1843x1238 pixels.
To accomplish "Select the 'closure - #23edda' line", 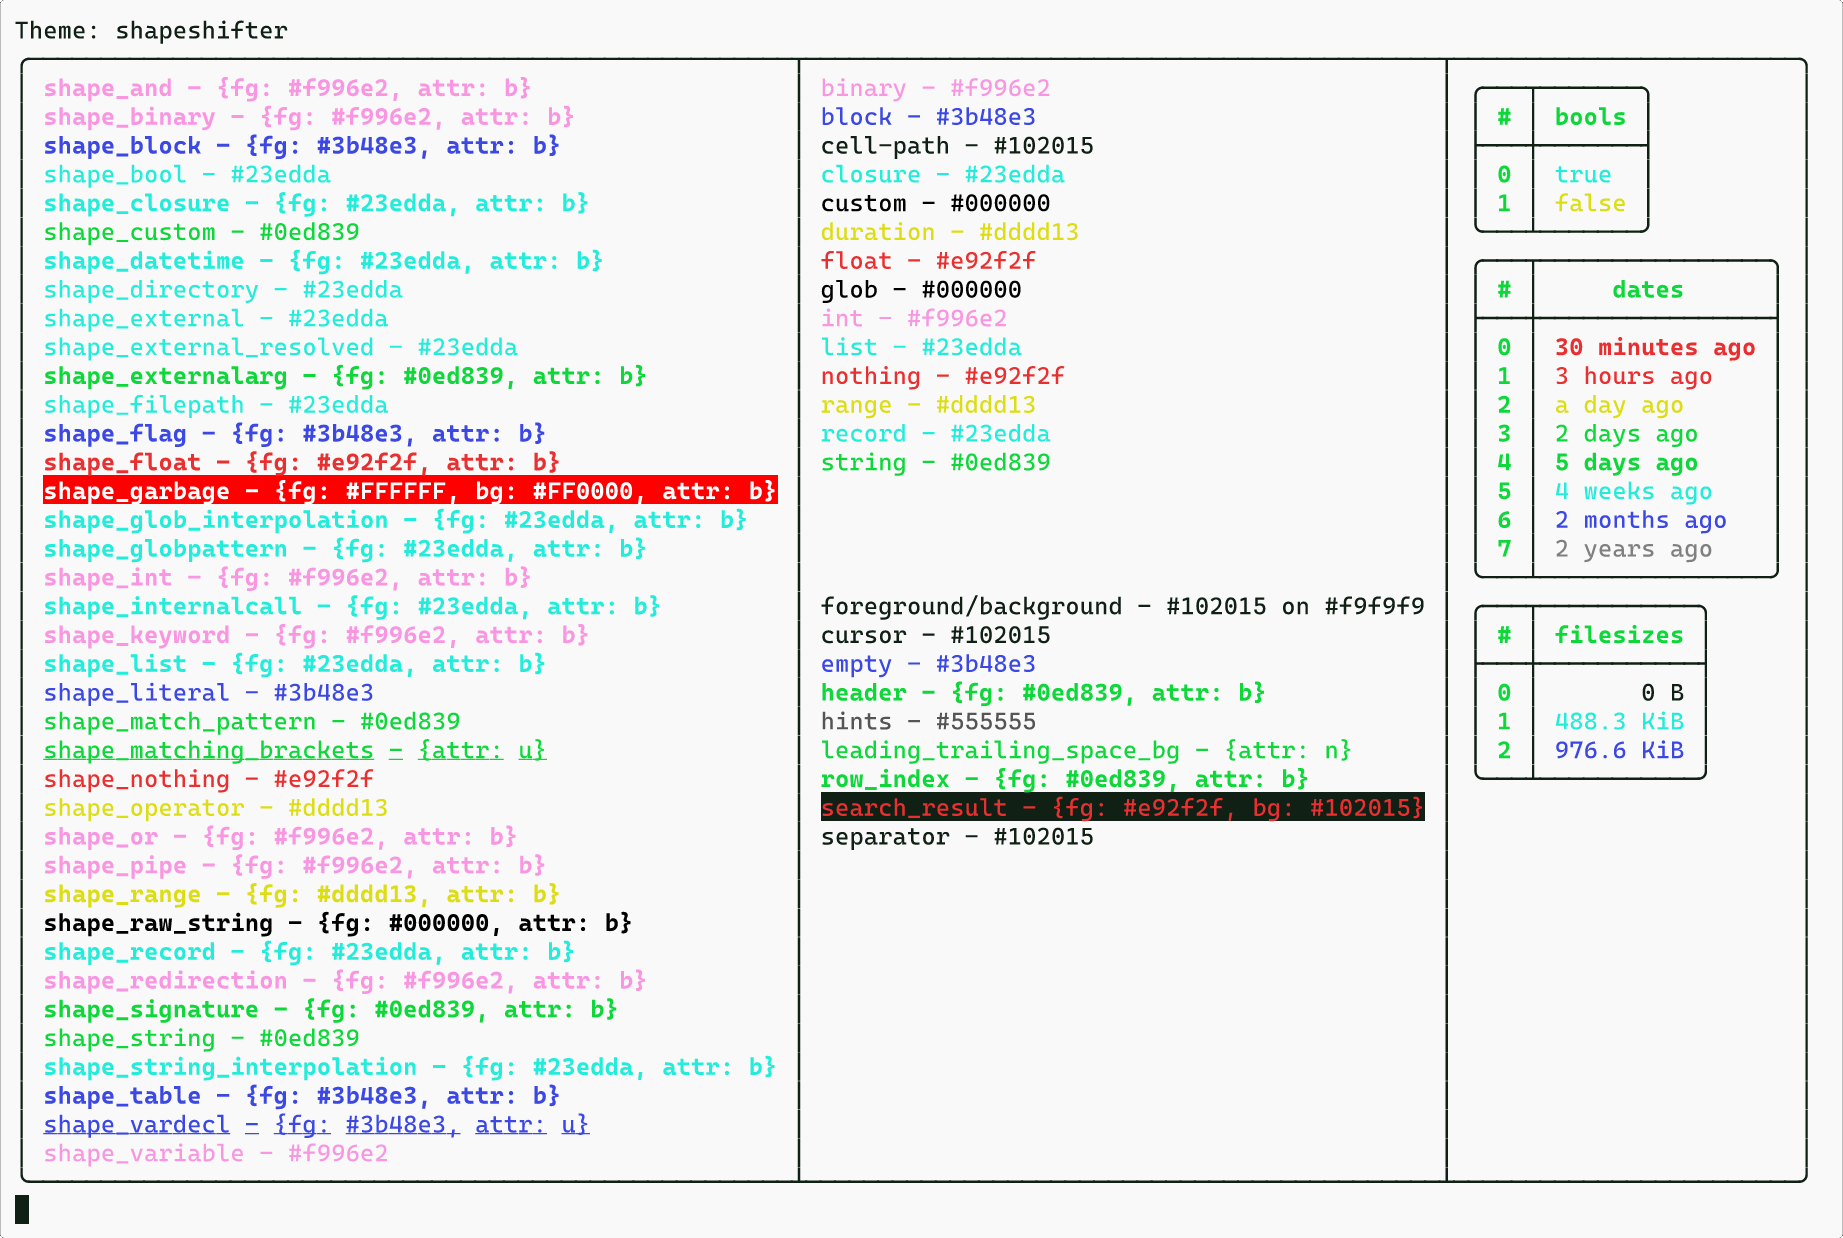I will [942, 175].
